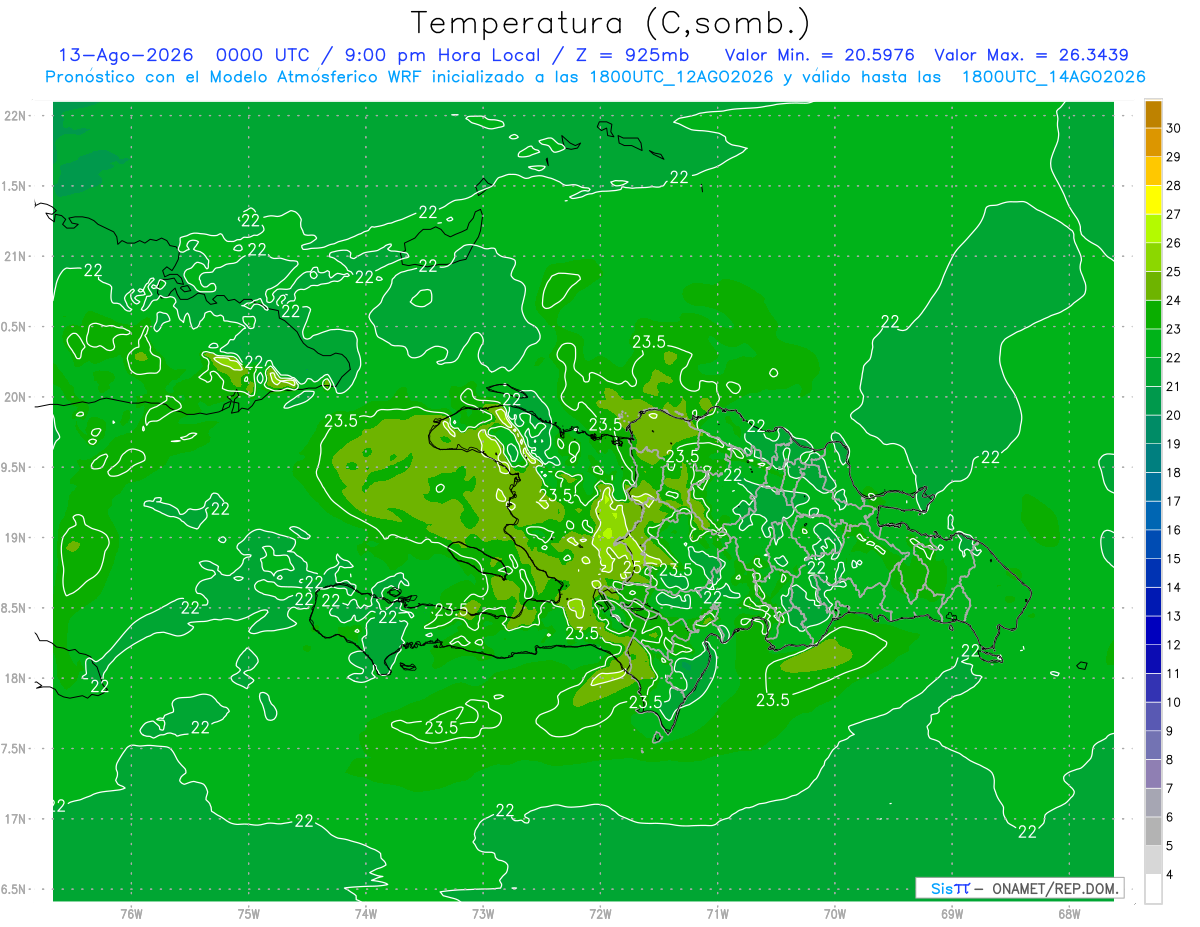Screen dimensions: 1200x927
Task: Click the 69W longitude axis label
Action: click(951, 914)
